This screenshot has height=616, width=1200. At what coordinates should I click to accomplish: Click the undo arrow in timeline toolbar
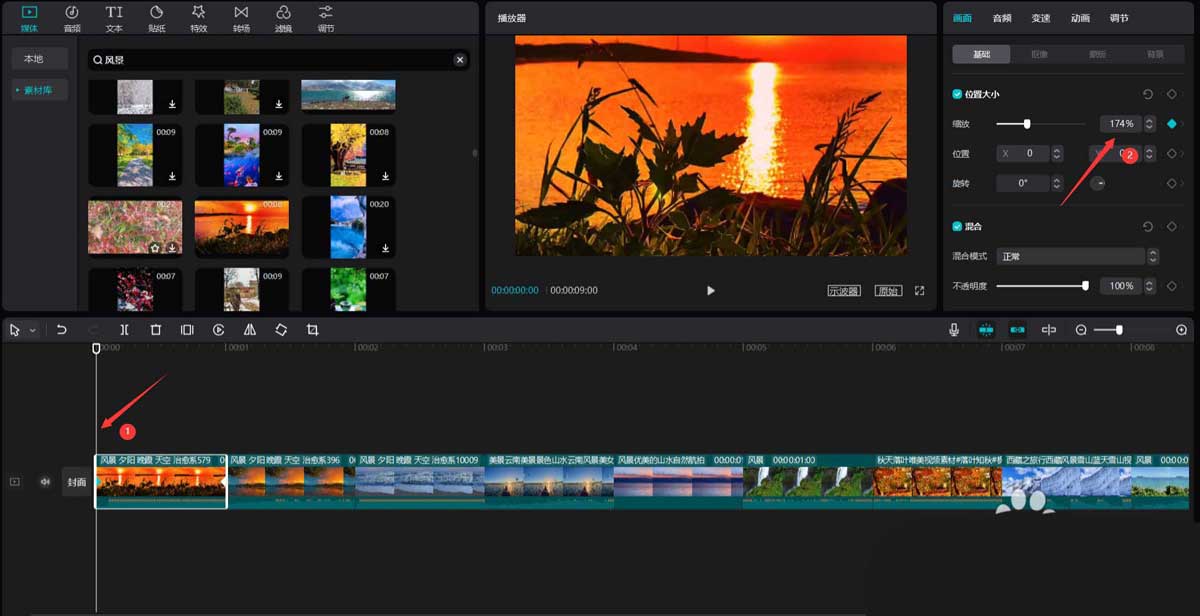tap(61, 330)
